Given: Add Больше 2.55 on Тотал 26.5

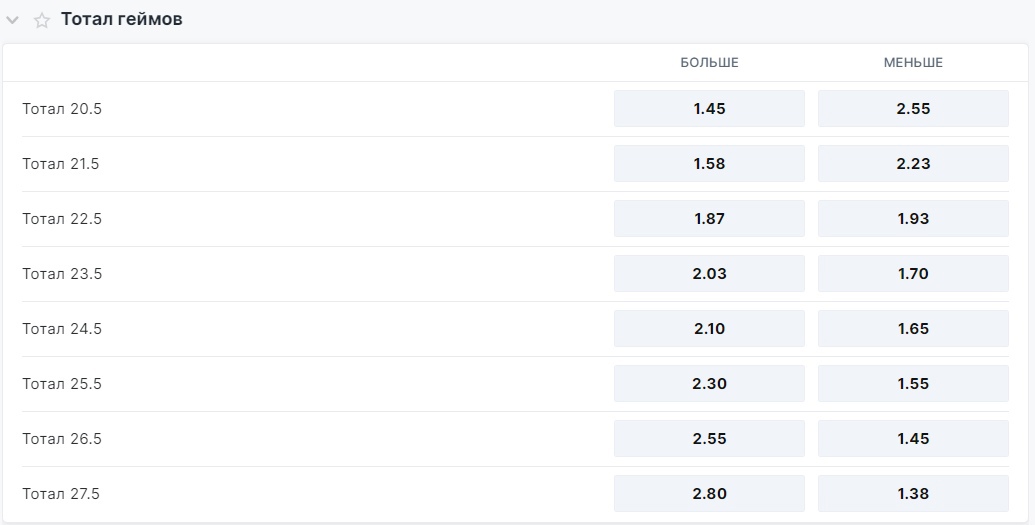Looking at the screenshot, I should point(709,439).
